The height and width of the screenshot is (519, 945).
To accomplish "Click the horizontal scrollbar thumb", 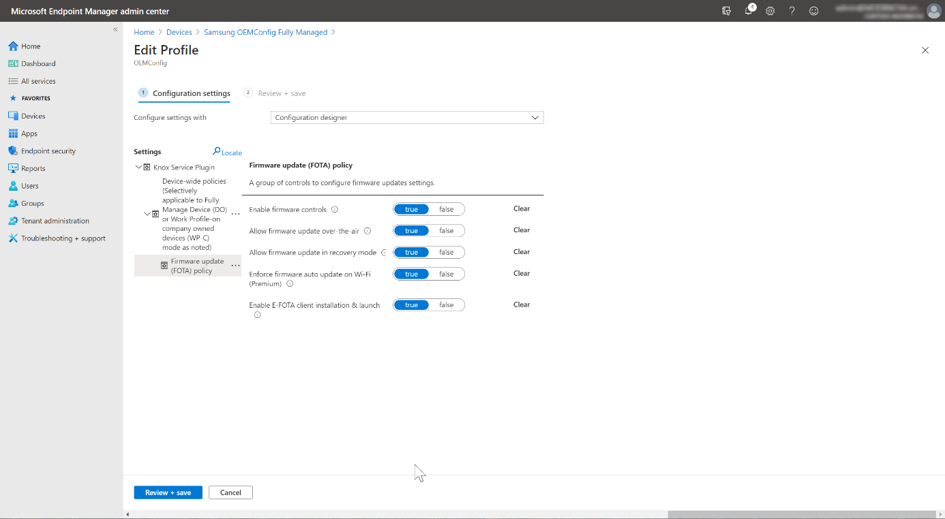I will 802,514.
